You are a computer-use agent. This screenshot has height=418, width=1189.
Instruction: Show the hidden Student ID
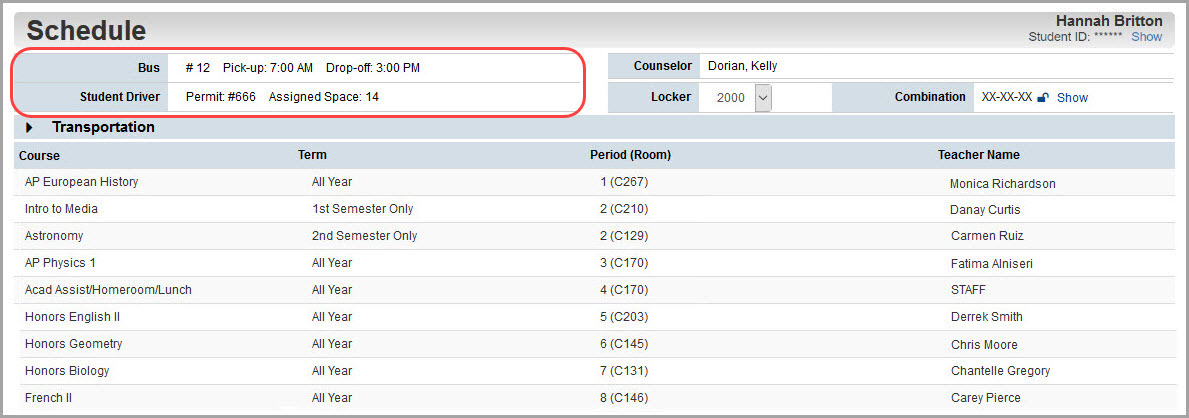pos(1147,36)
